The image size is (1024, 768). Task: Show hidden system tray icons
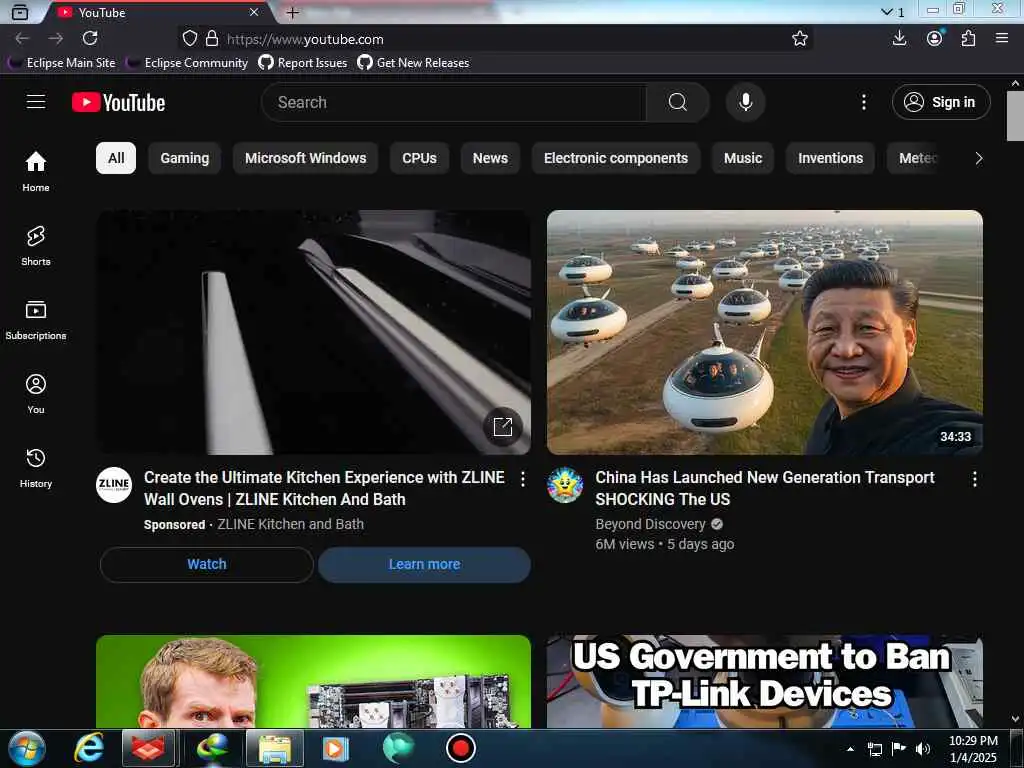(x=850, y=749)
